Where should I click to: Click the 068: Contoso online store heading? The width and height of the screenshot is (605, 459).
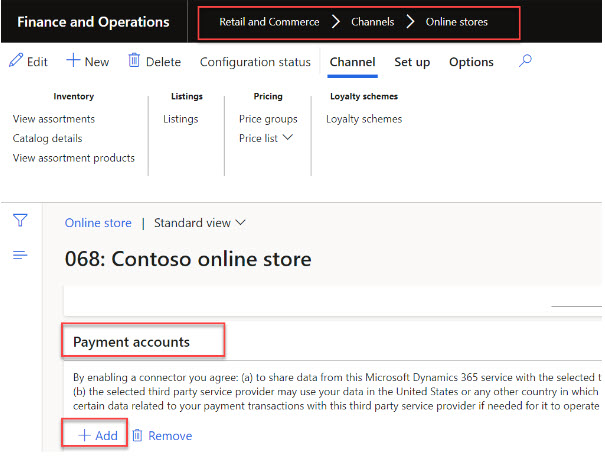pos(188,258)
